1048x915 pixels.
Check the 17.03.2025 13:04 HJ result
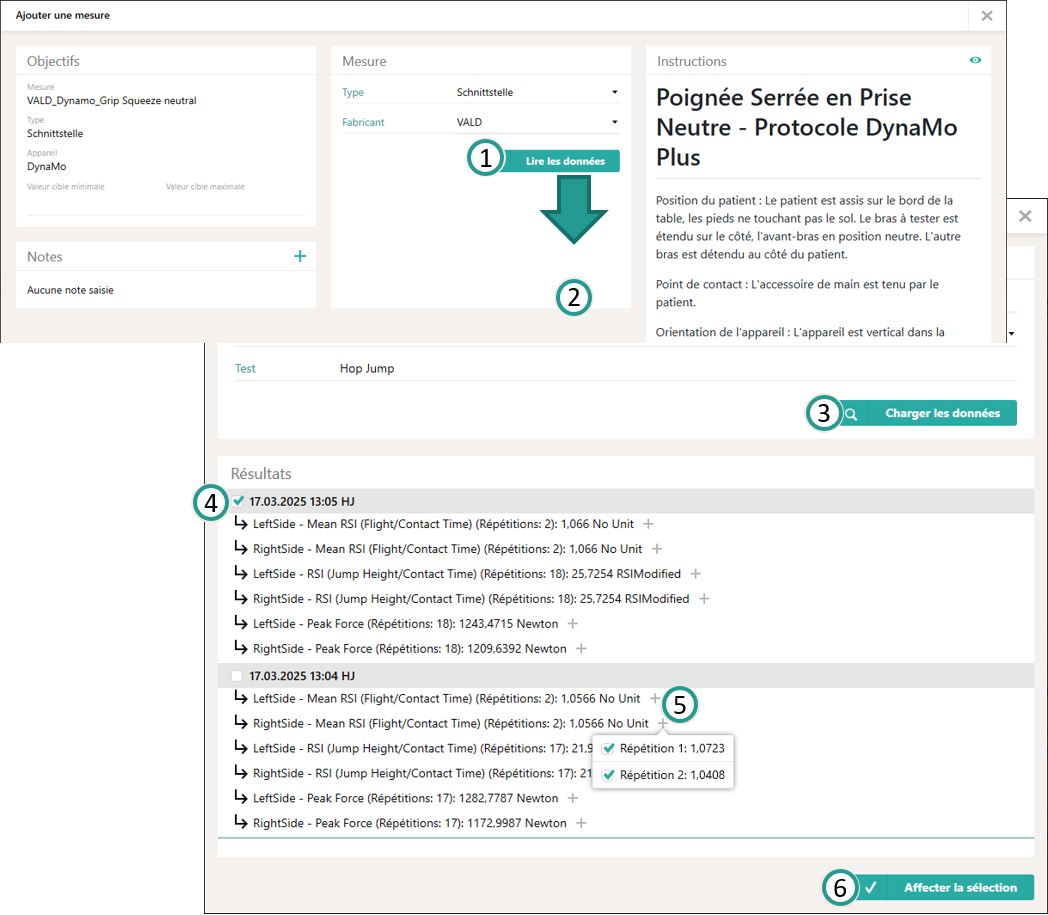[x=237, y=676]
